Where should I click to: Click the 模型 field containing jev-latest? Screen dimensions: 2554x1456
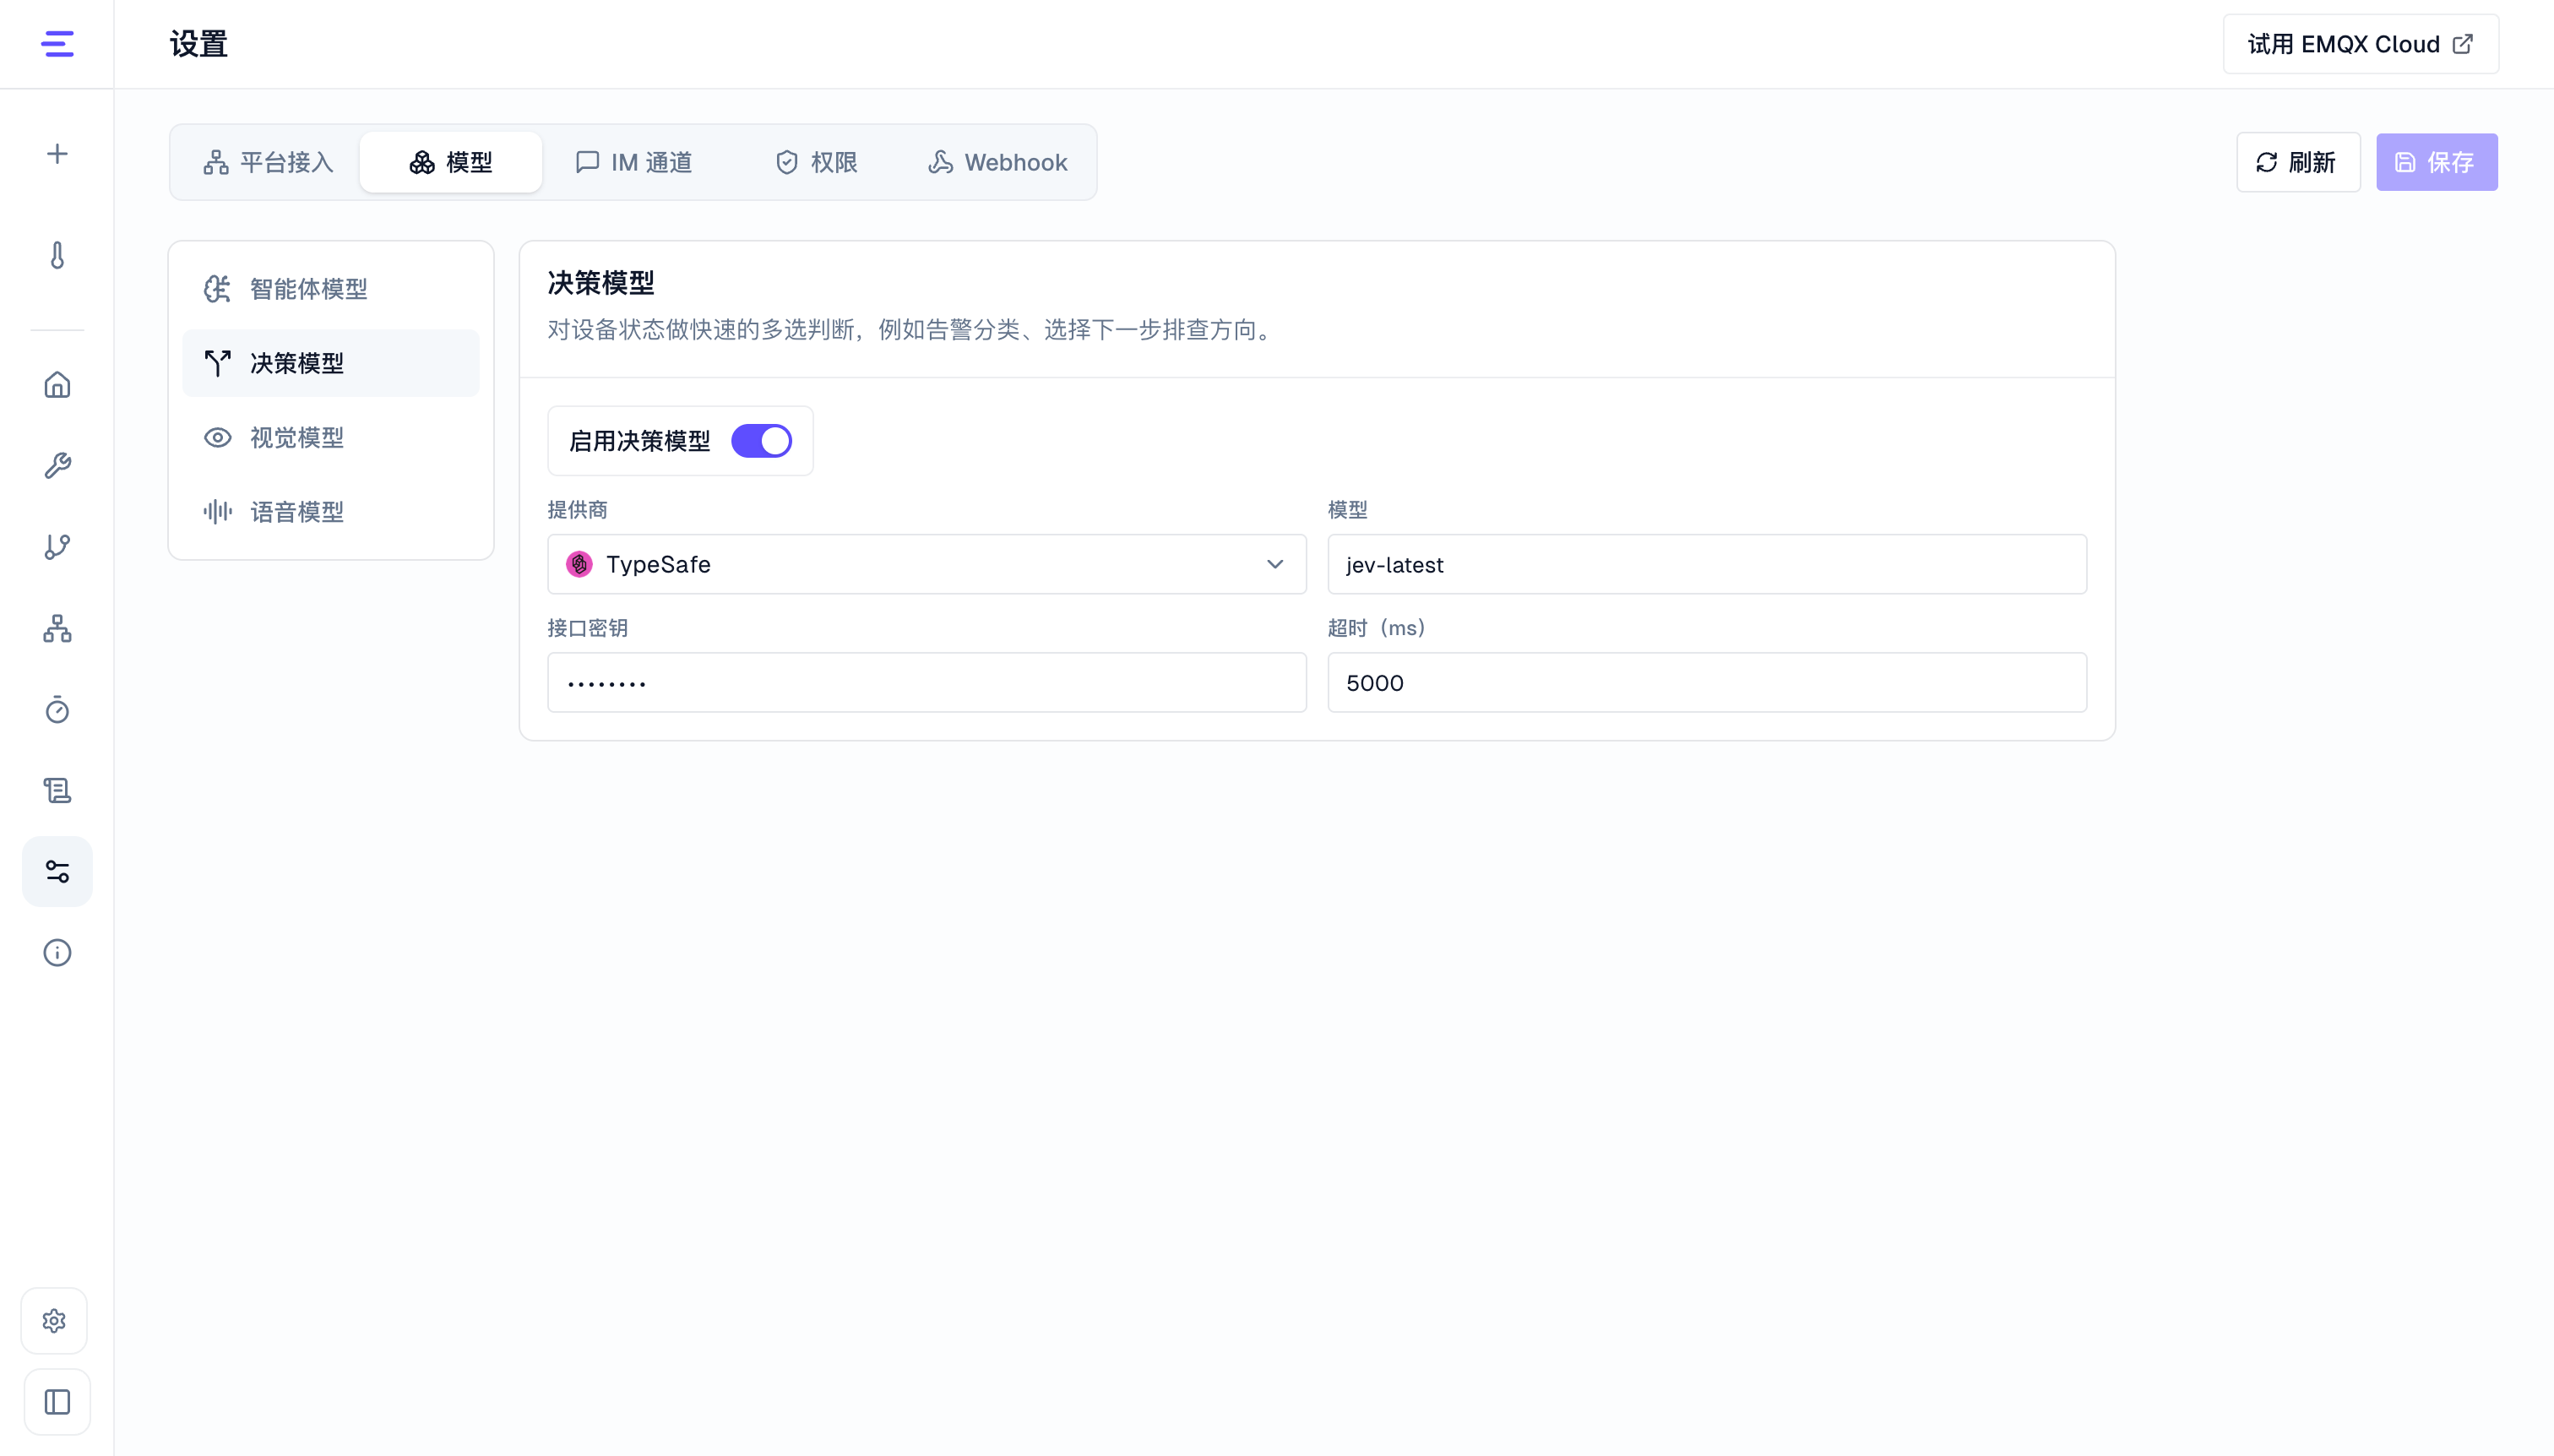click(1707, 565)
